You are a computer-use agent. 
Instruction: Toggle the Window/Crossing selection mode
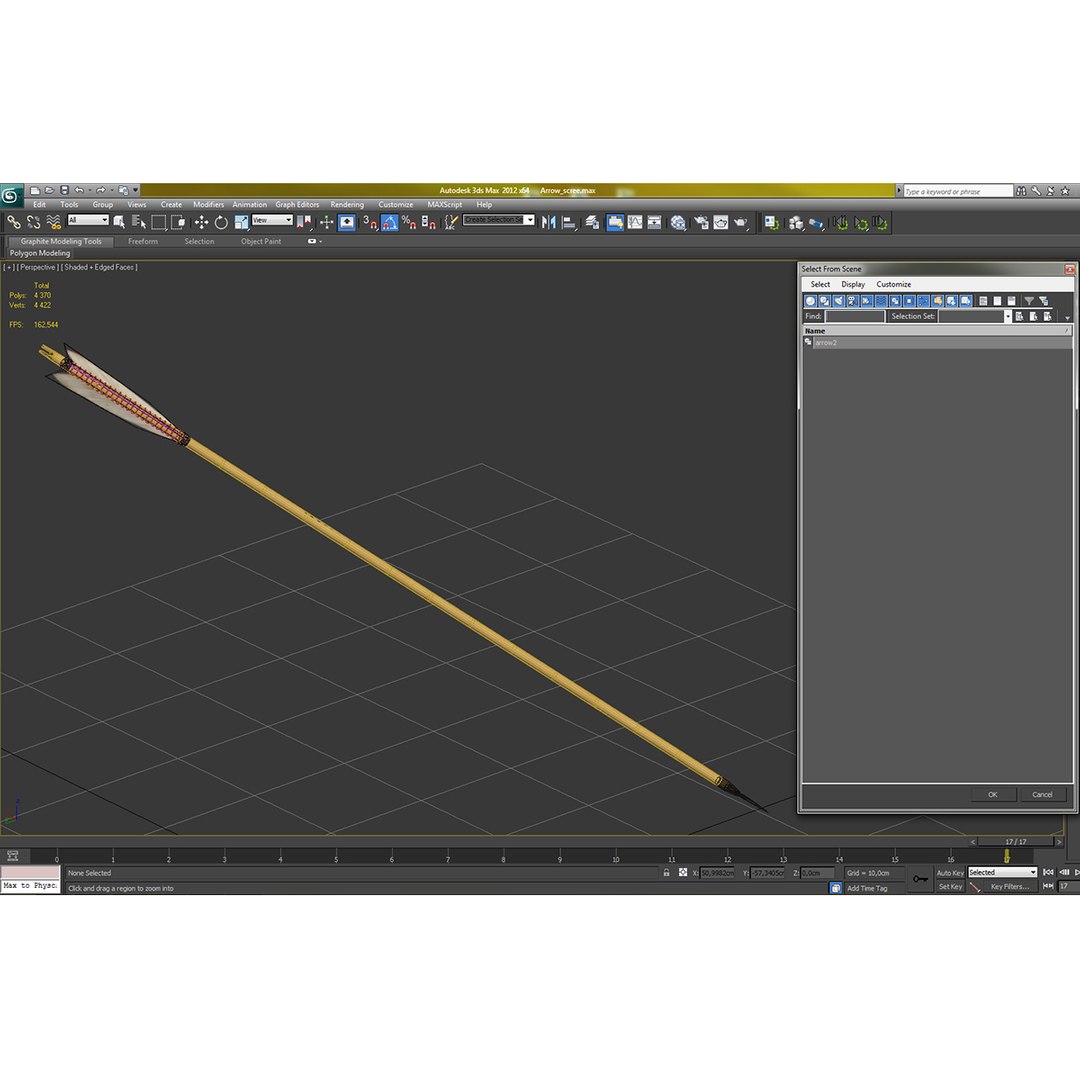click(x=178, y=222)
